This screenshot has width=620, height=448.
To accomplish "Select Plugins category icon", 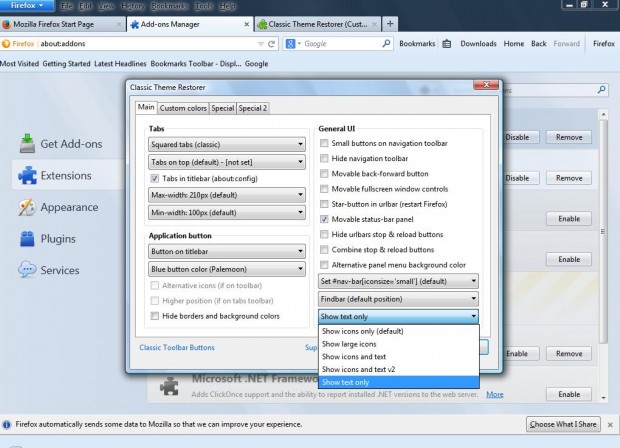I will pos(27,238).
